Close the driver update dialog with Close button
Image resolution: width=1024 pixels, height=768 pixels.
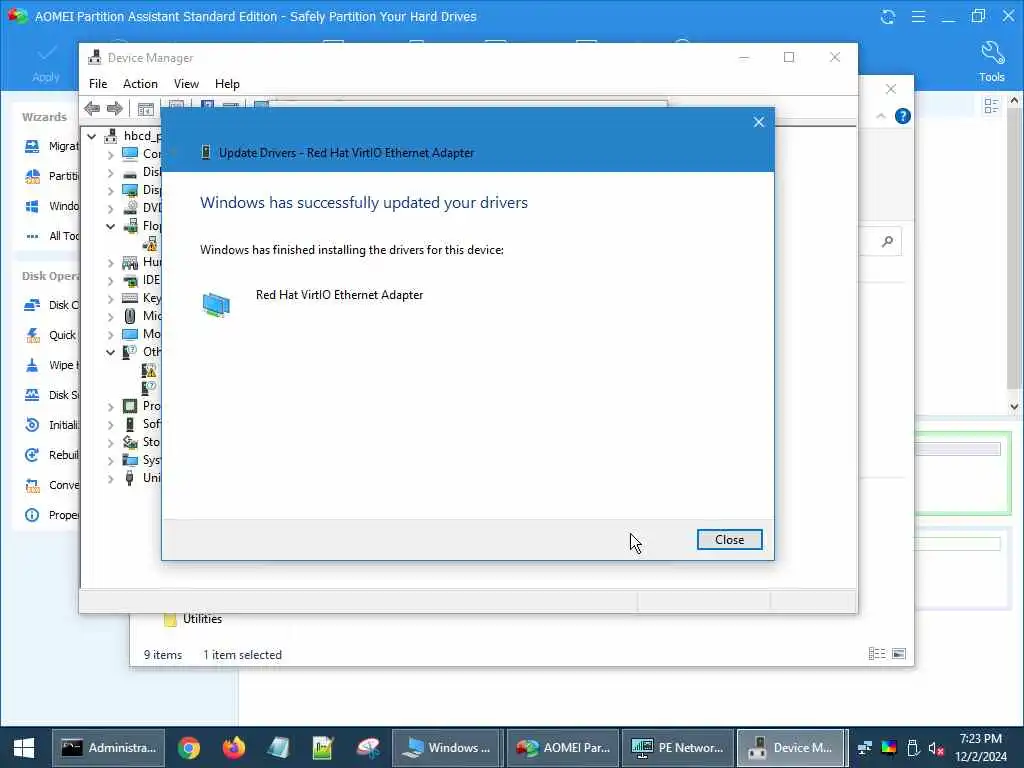coord(729,539)
